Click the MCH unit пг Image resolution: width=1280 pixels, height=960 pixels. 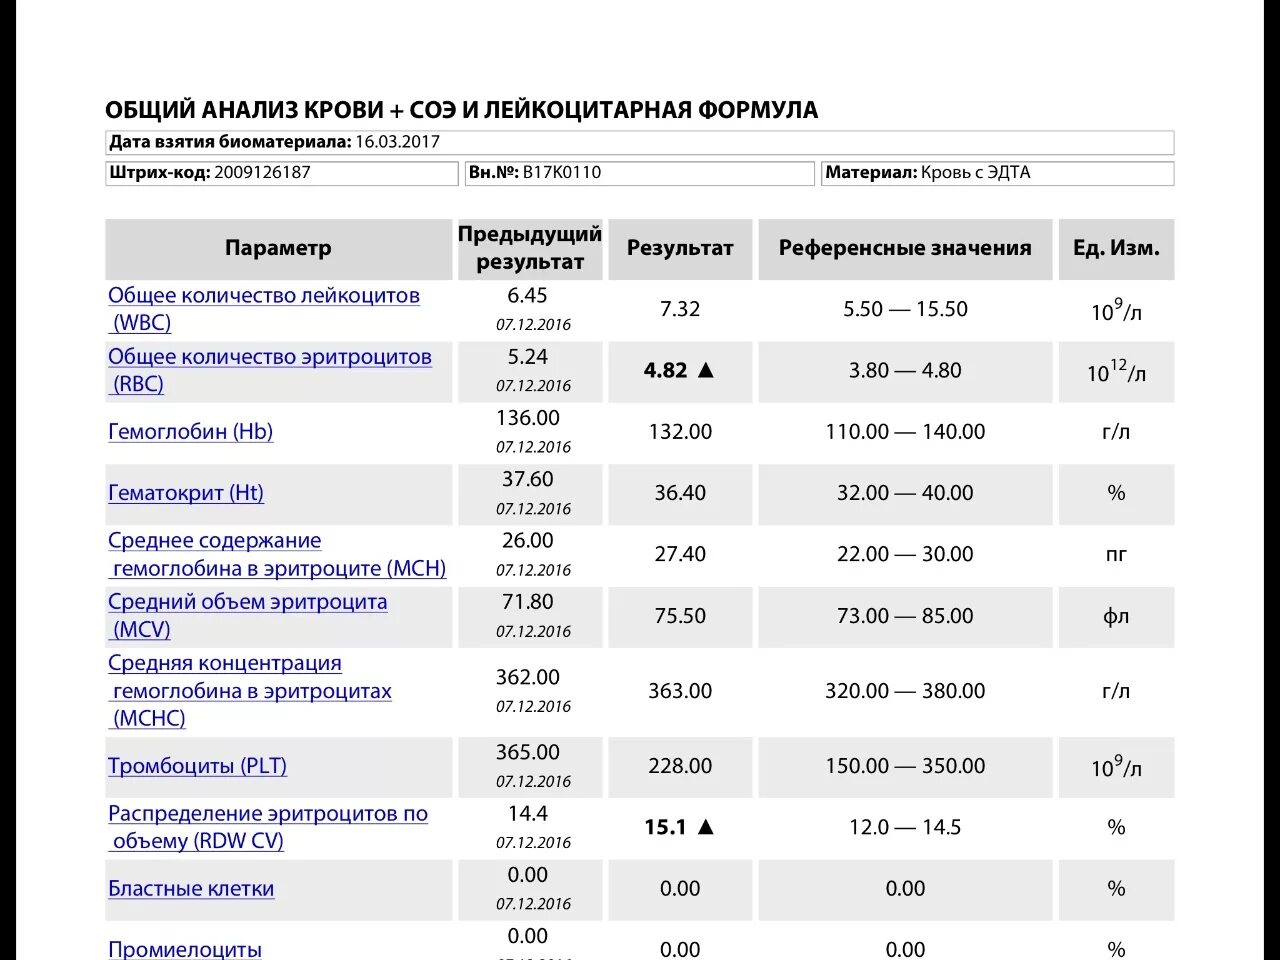coord(1116,554)
